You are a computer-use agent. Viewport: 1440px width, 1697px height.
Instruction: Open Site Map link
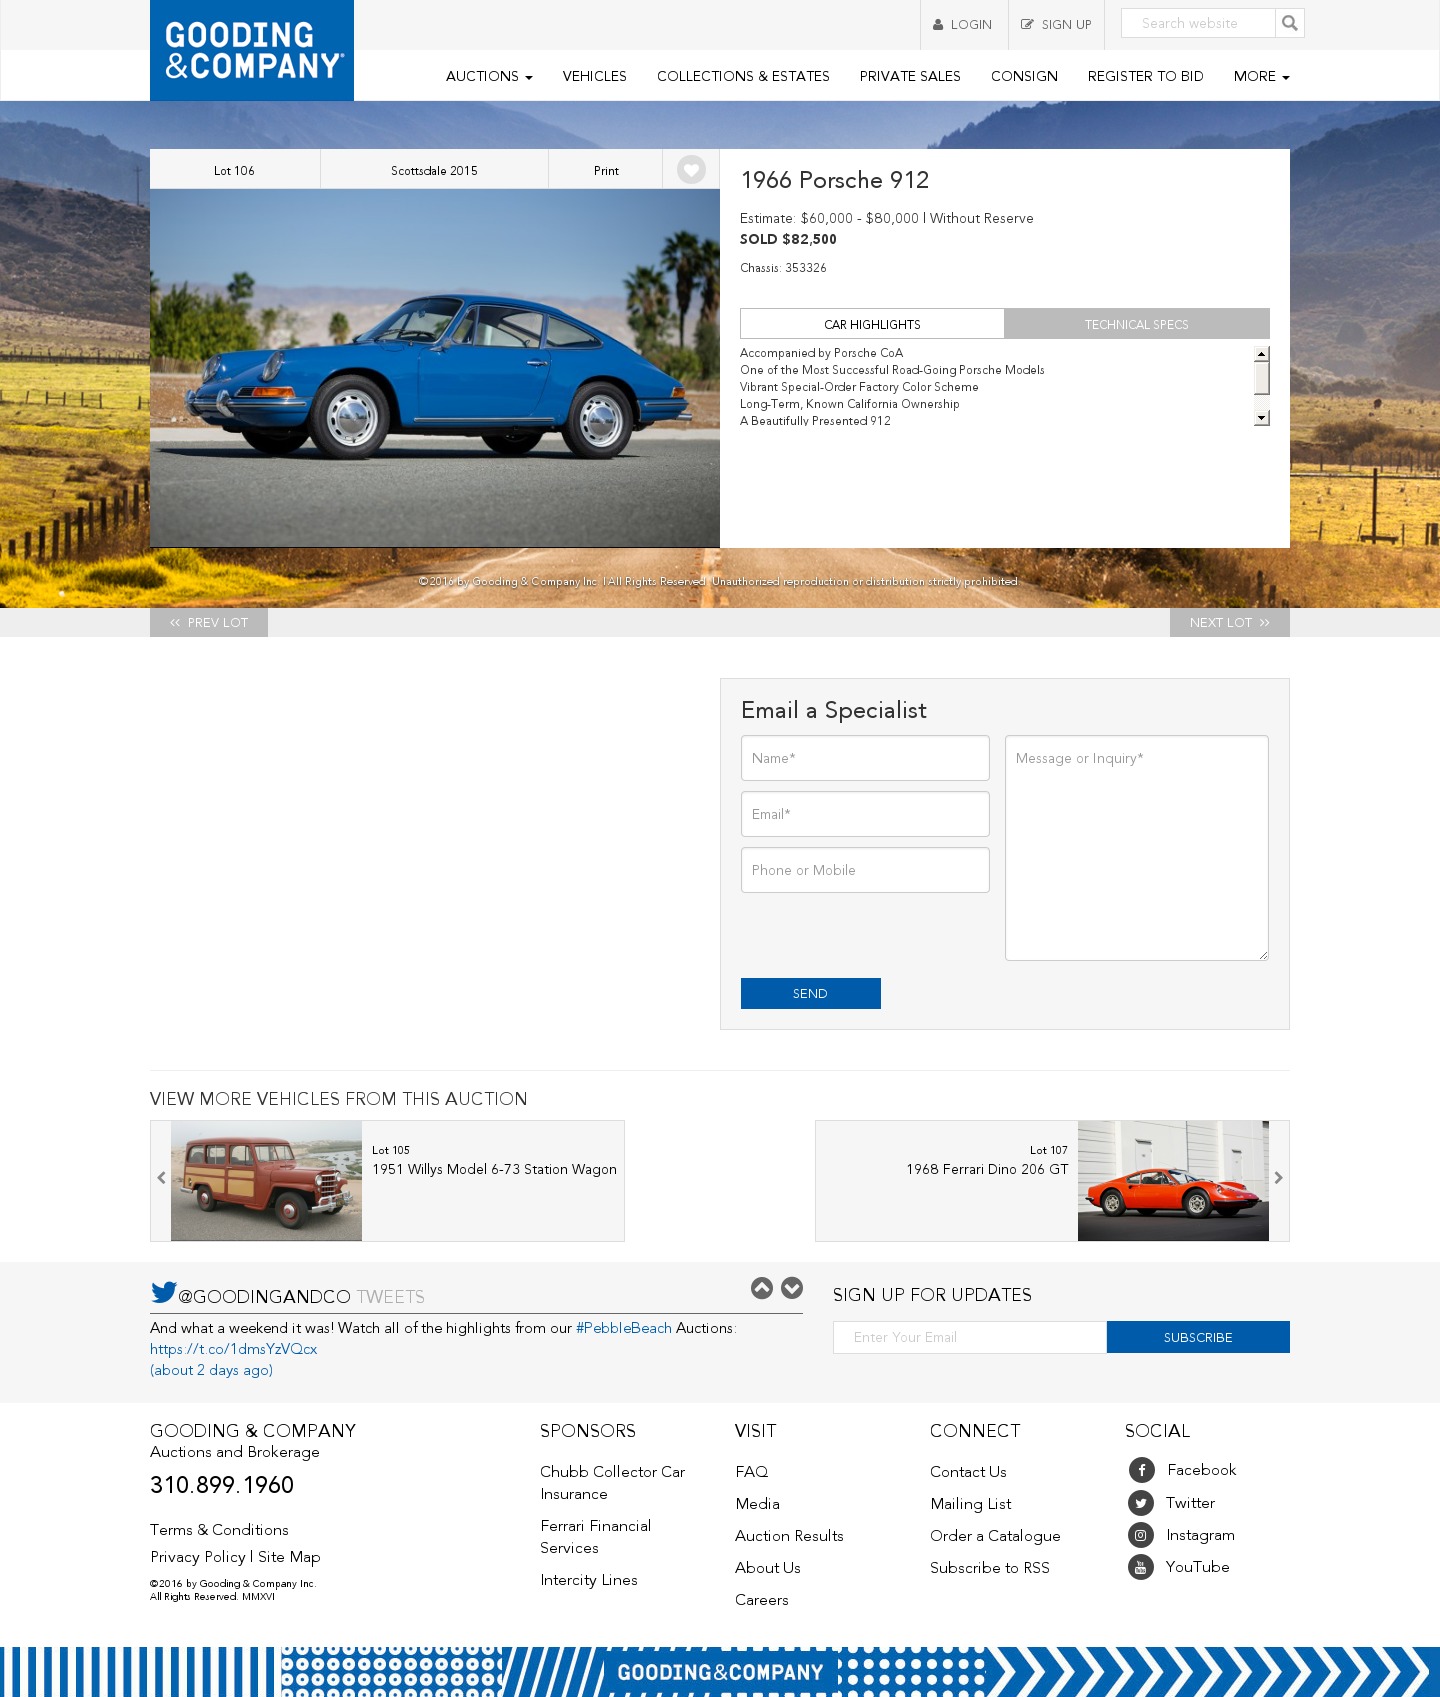(289, 1557)
